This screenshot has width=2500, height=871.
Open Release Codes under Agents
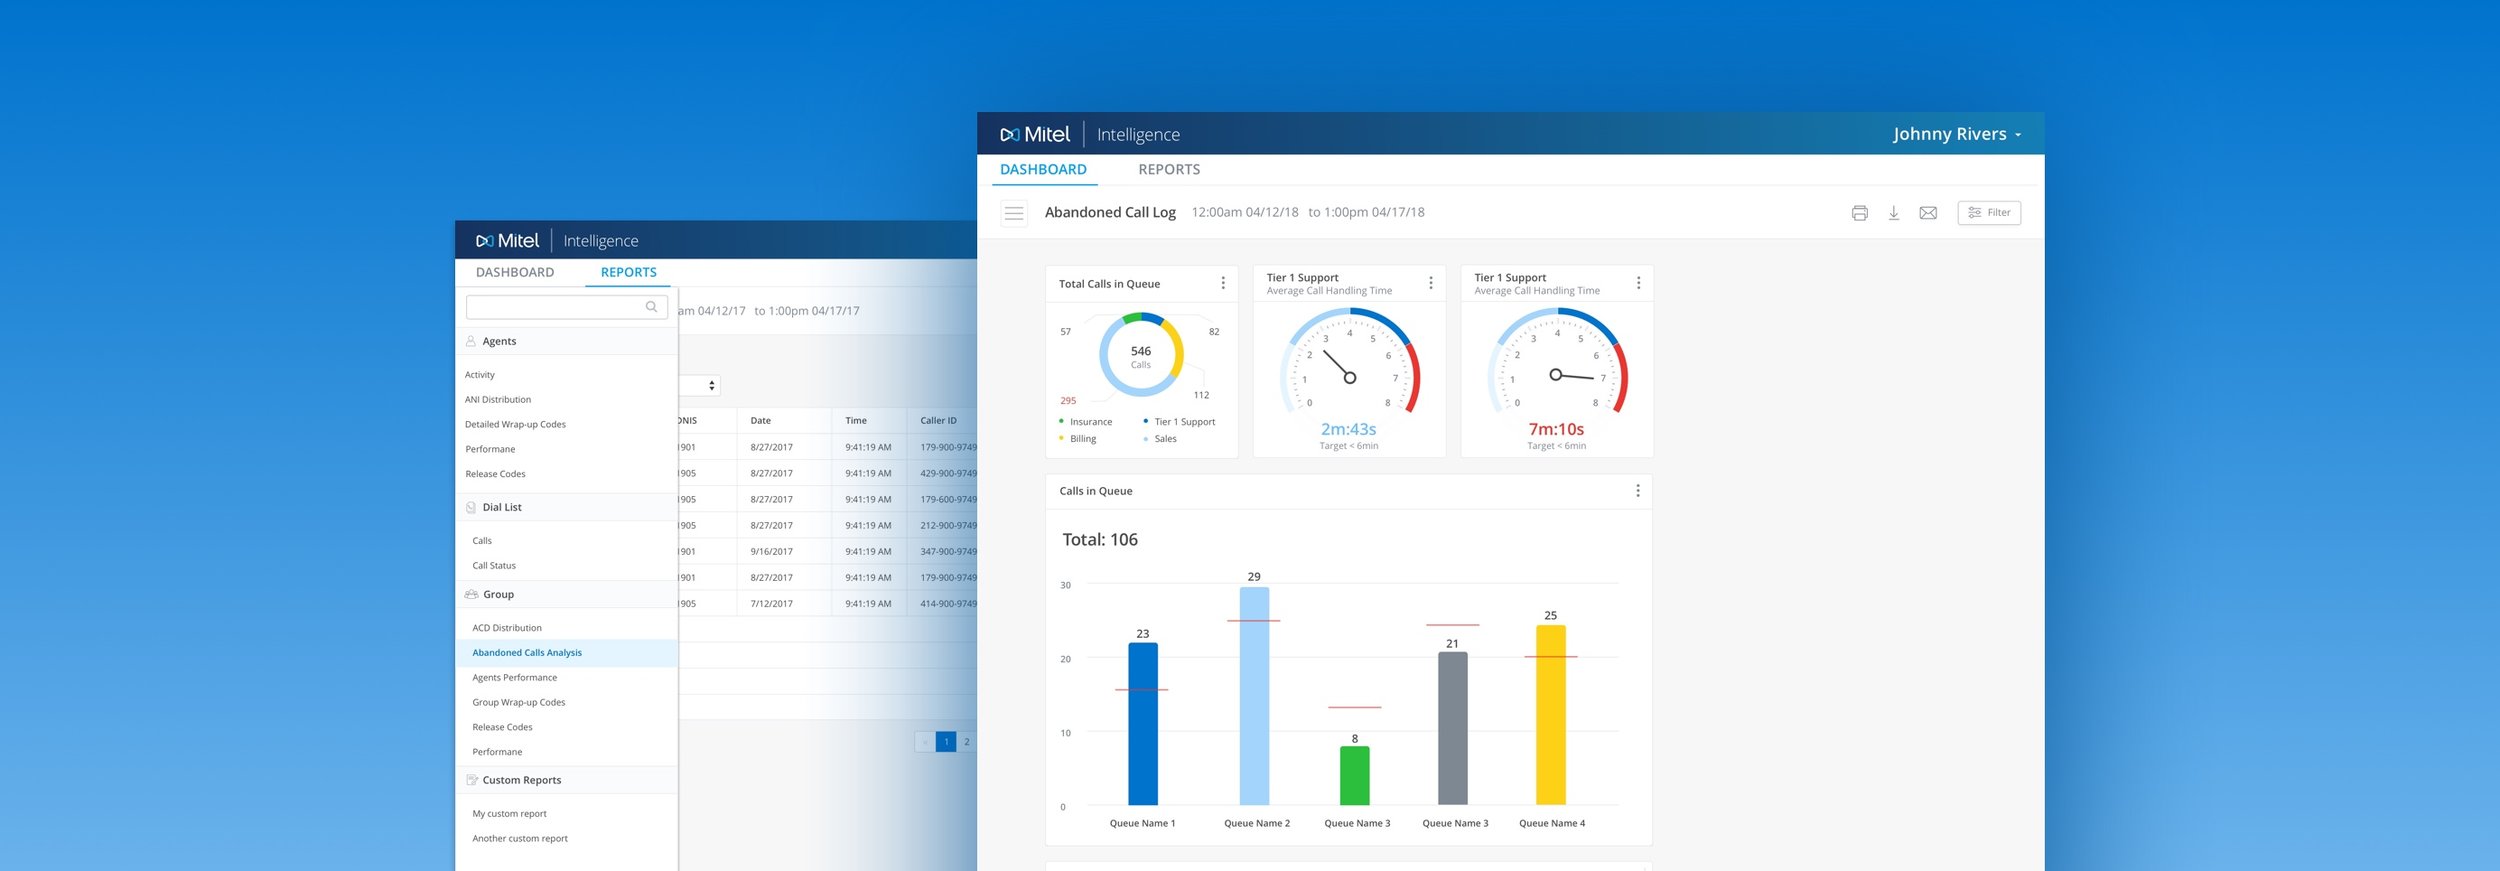coord(495,474)
